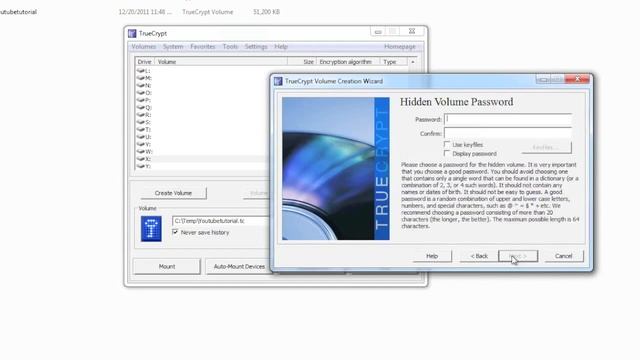Open the System menu
The height and width of the screenshot is (360, 640).
(x=173, y=47)
